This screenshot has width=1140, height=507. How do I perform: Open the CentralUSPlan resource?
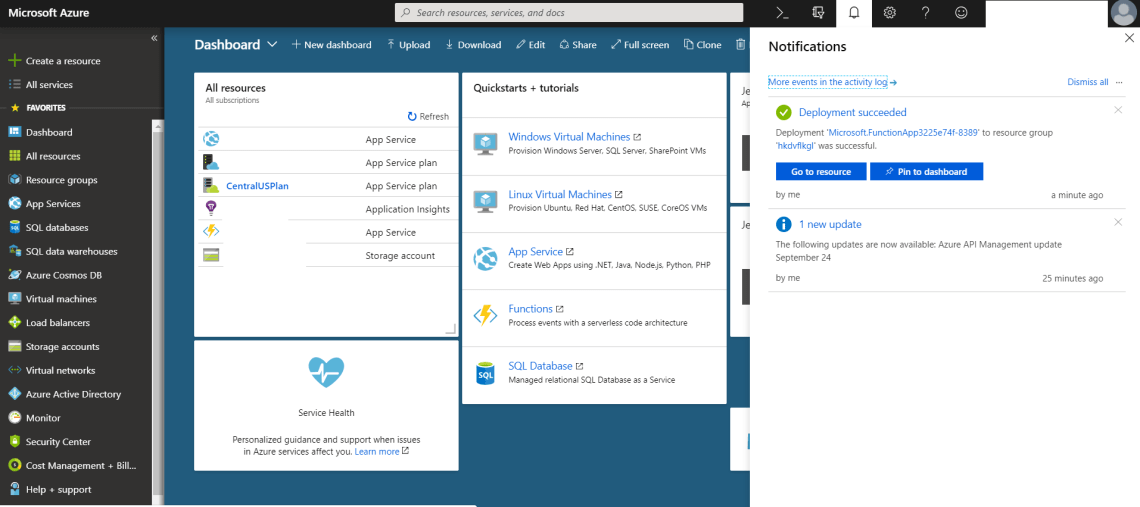point(257,185)
